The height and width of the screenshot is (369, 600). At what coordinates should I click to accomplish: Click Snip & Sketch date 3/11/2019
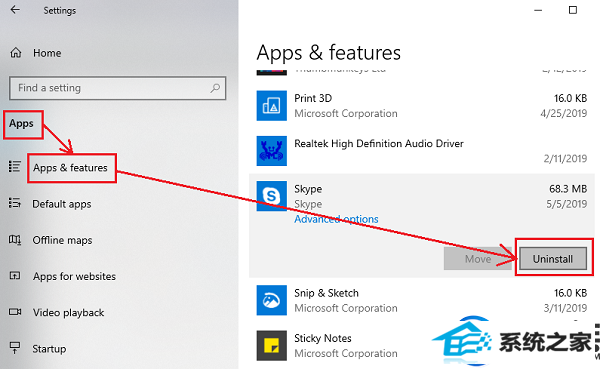coord(565,308)
